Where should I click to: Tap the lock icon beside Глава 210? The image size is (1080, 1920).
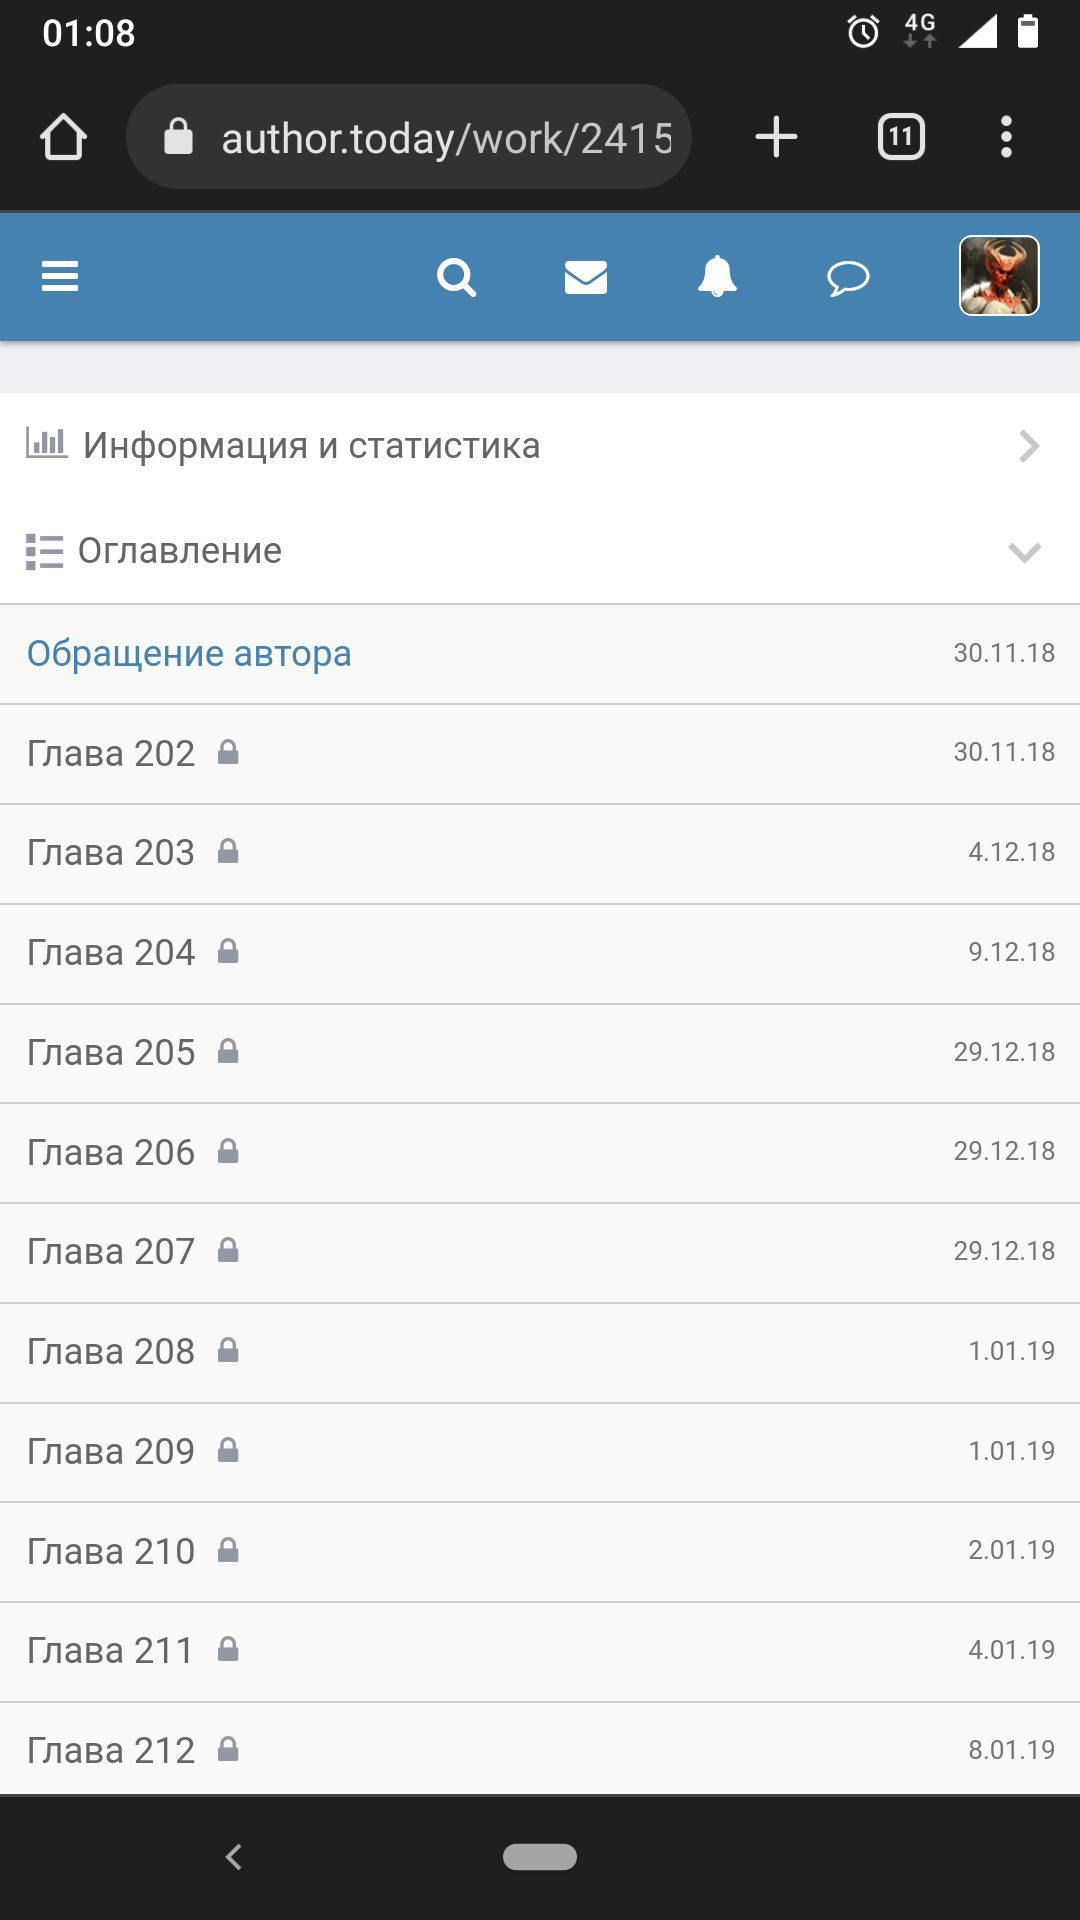click(228, 1551)
